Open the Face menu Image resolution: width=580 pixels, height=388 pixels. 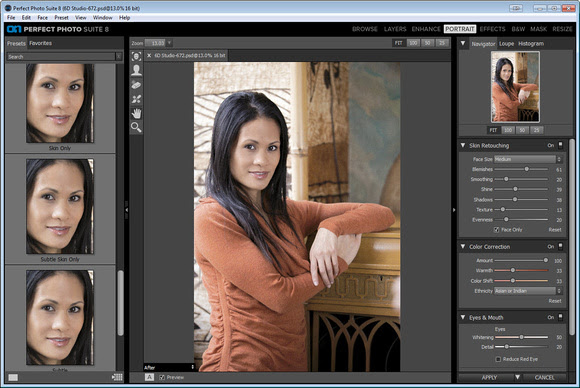43,17
